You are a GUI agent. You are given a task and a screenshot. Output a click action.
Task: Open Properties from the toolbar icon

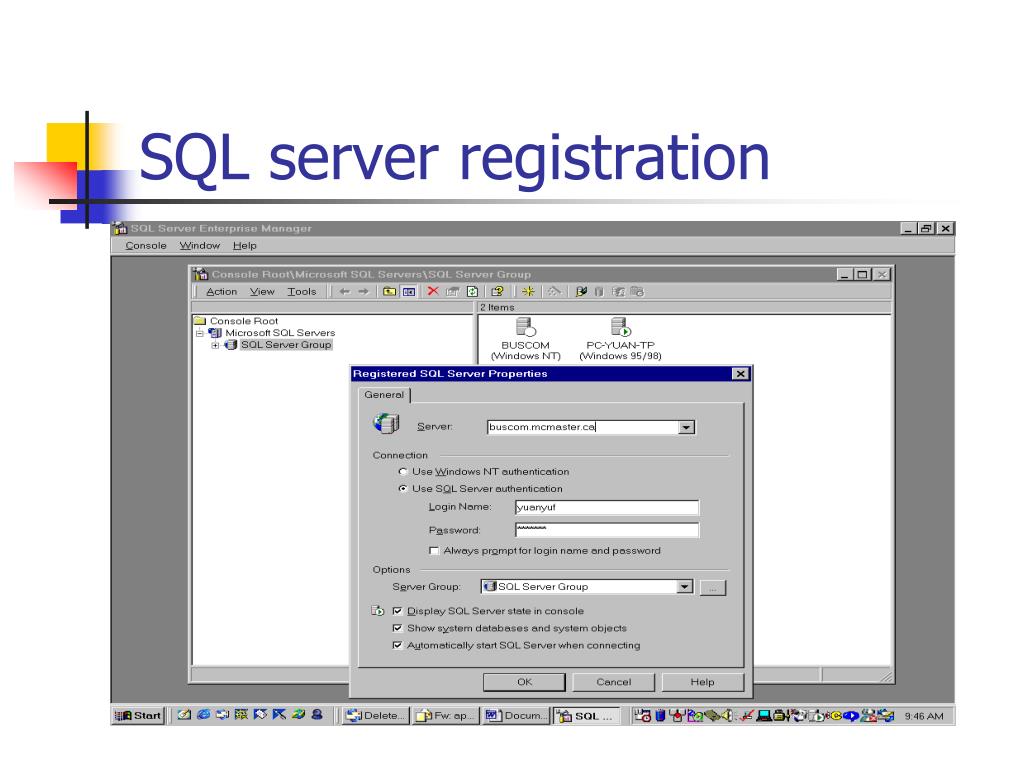tap(452, 291)
